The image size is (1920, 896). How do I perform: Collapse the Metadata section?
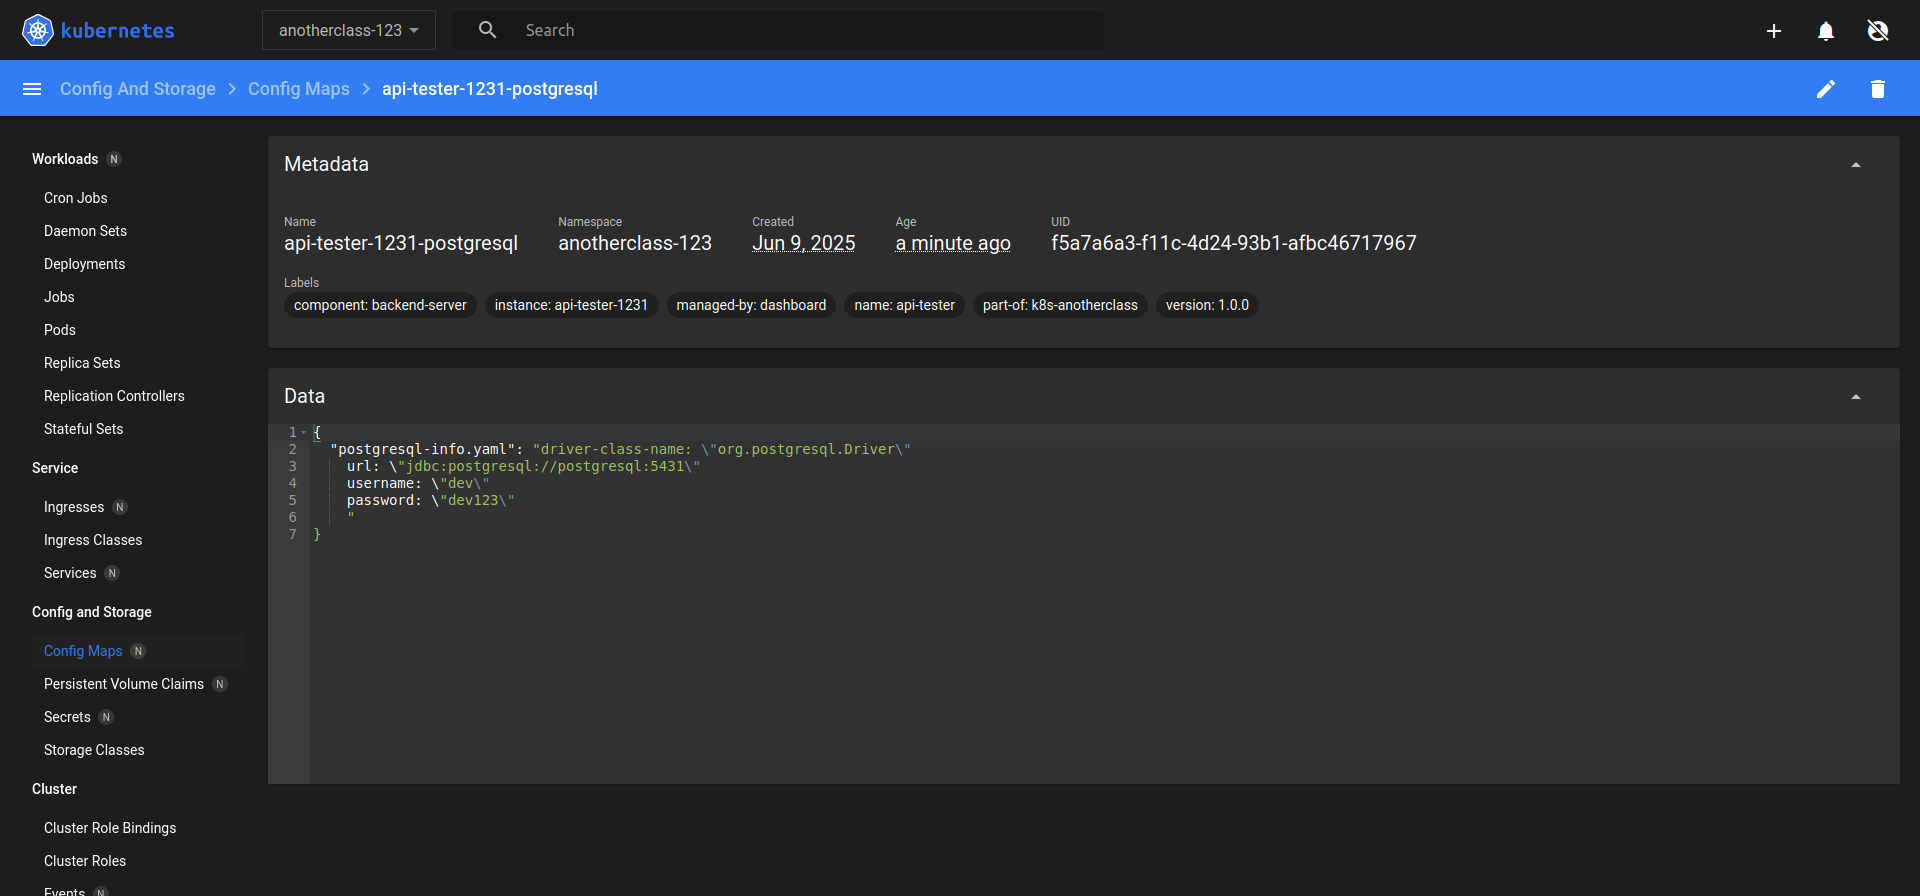1856,165
